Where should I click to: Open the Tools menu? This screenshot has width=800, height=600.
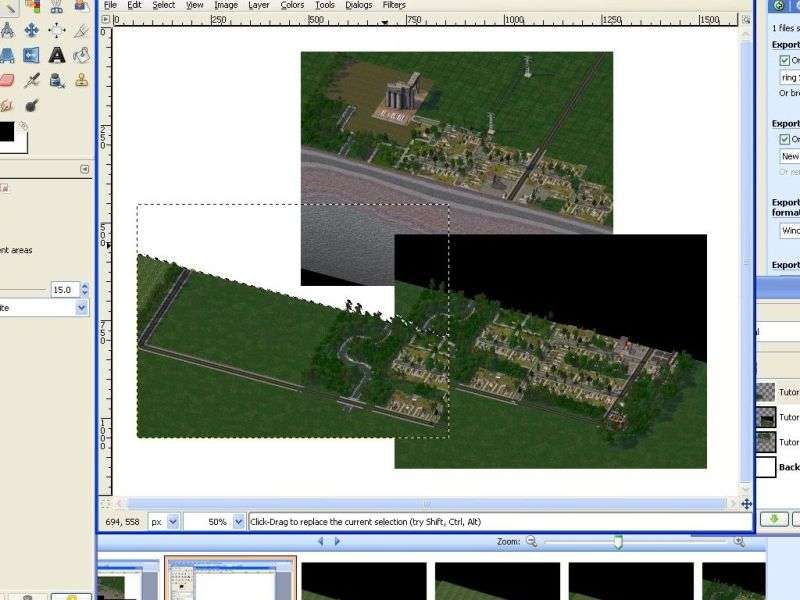324,5
